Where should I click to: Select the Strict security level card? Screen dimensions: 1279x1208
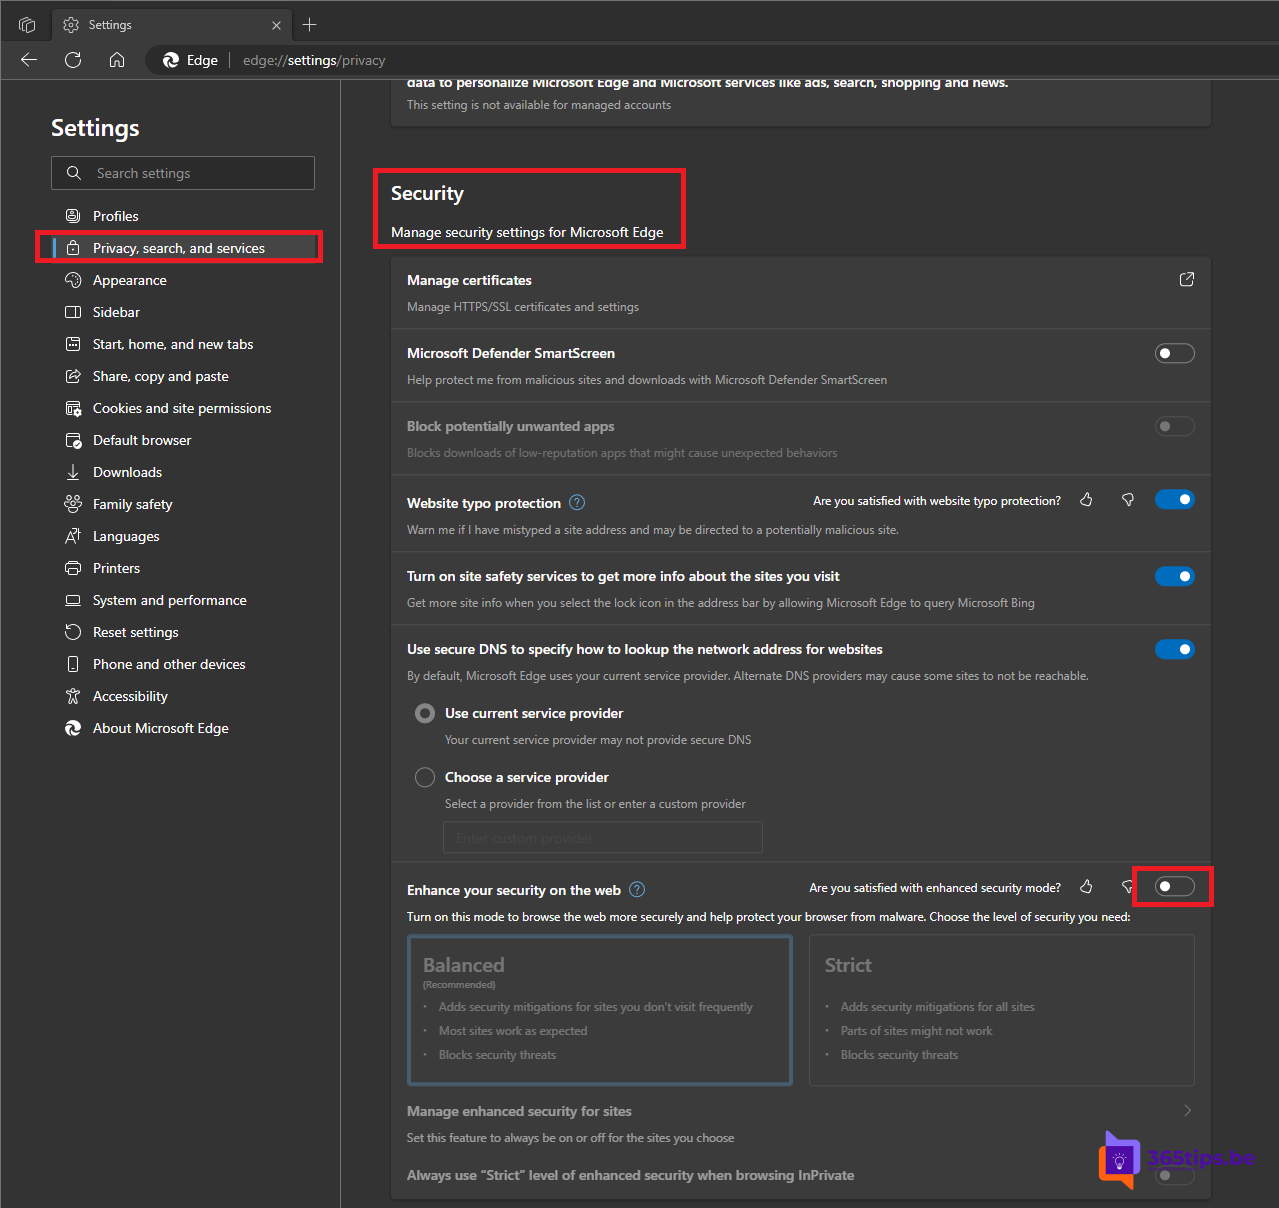(x=1001, y=1010)
